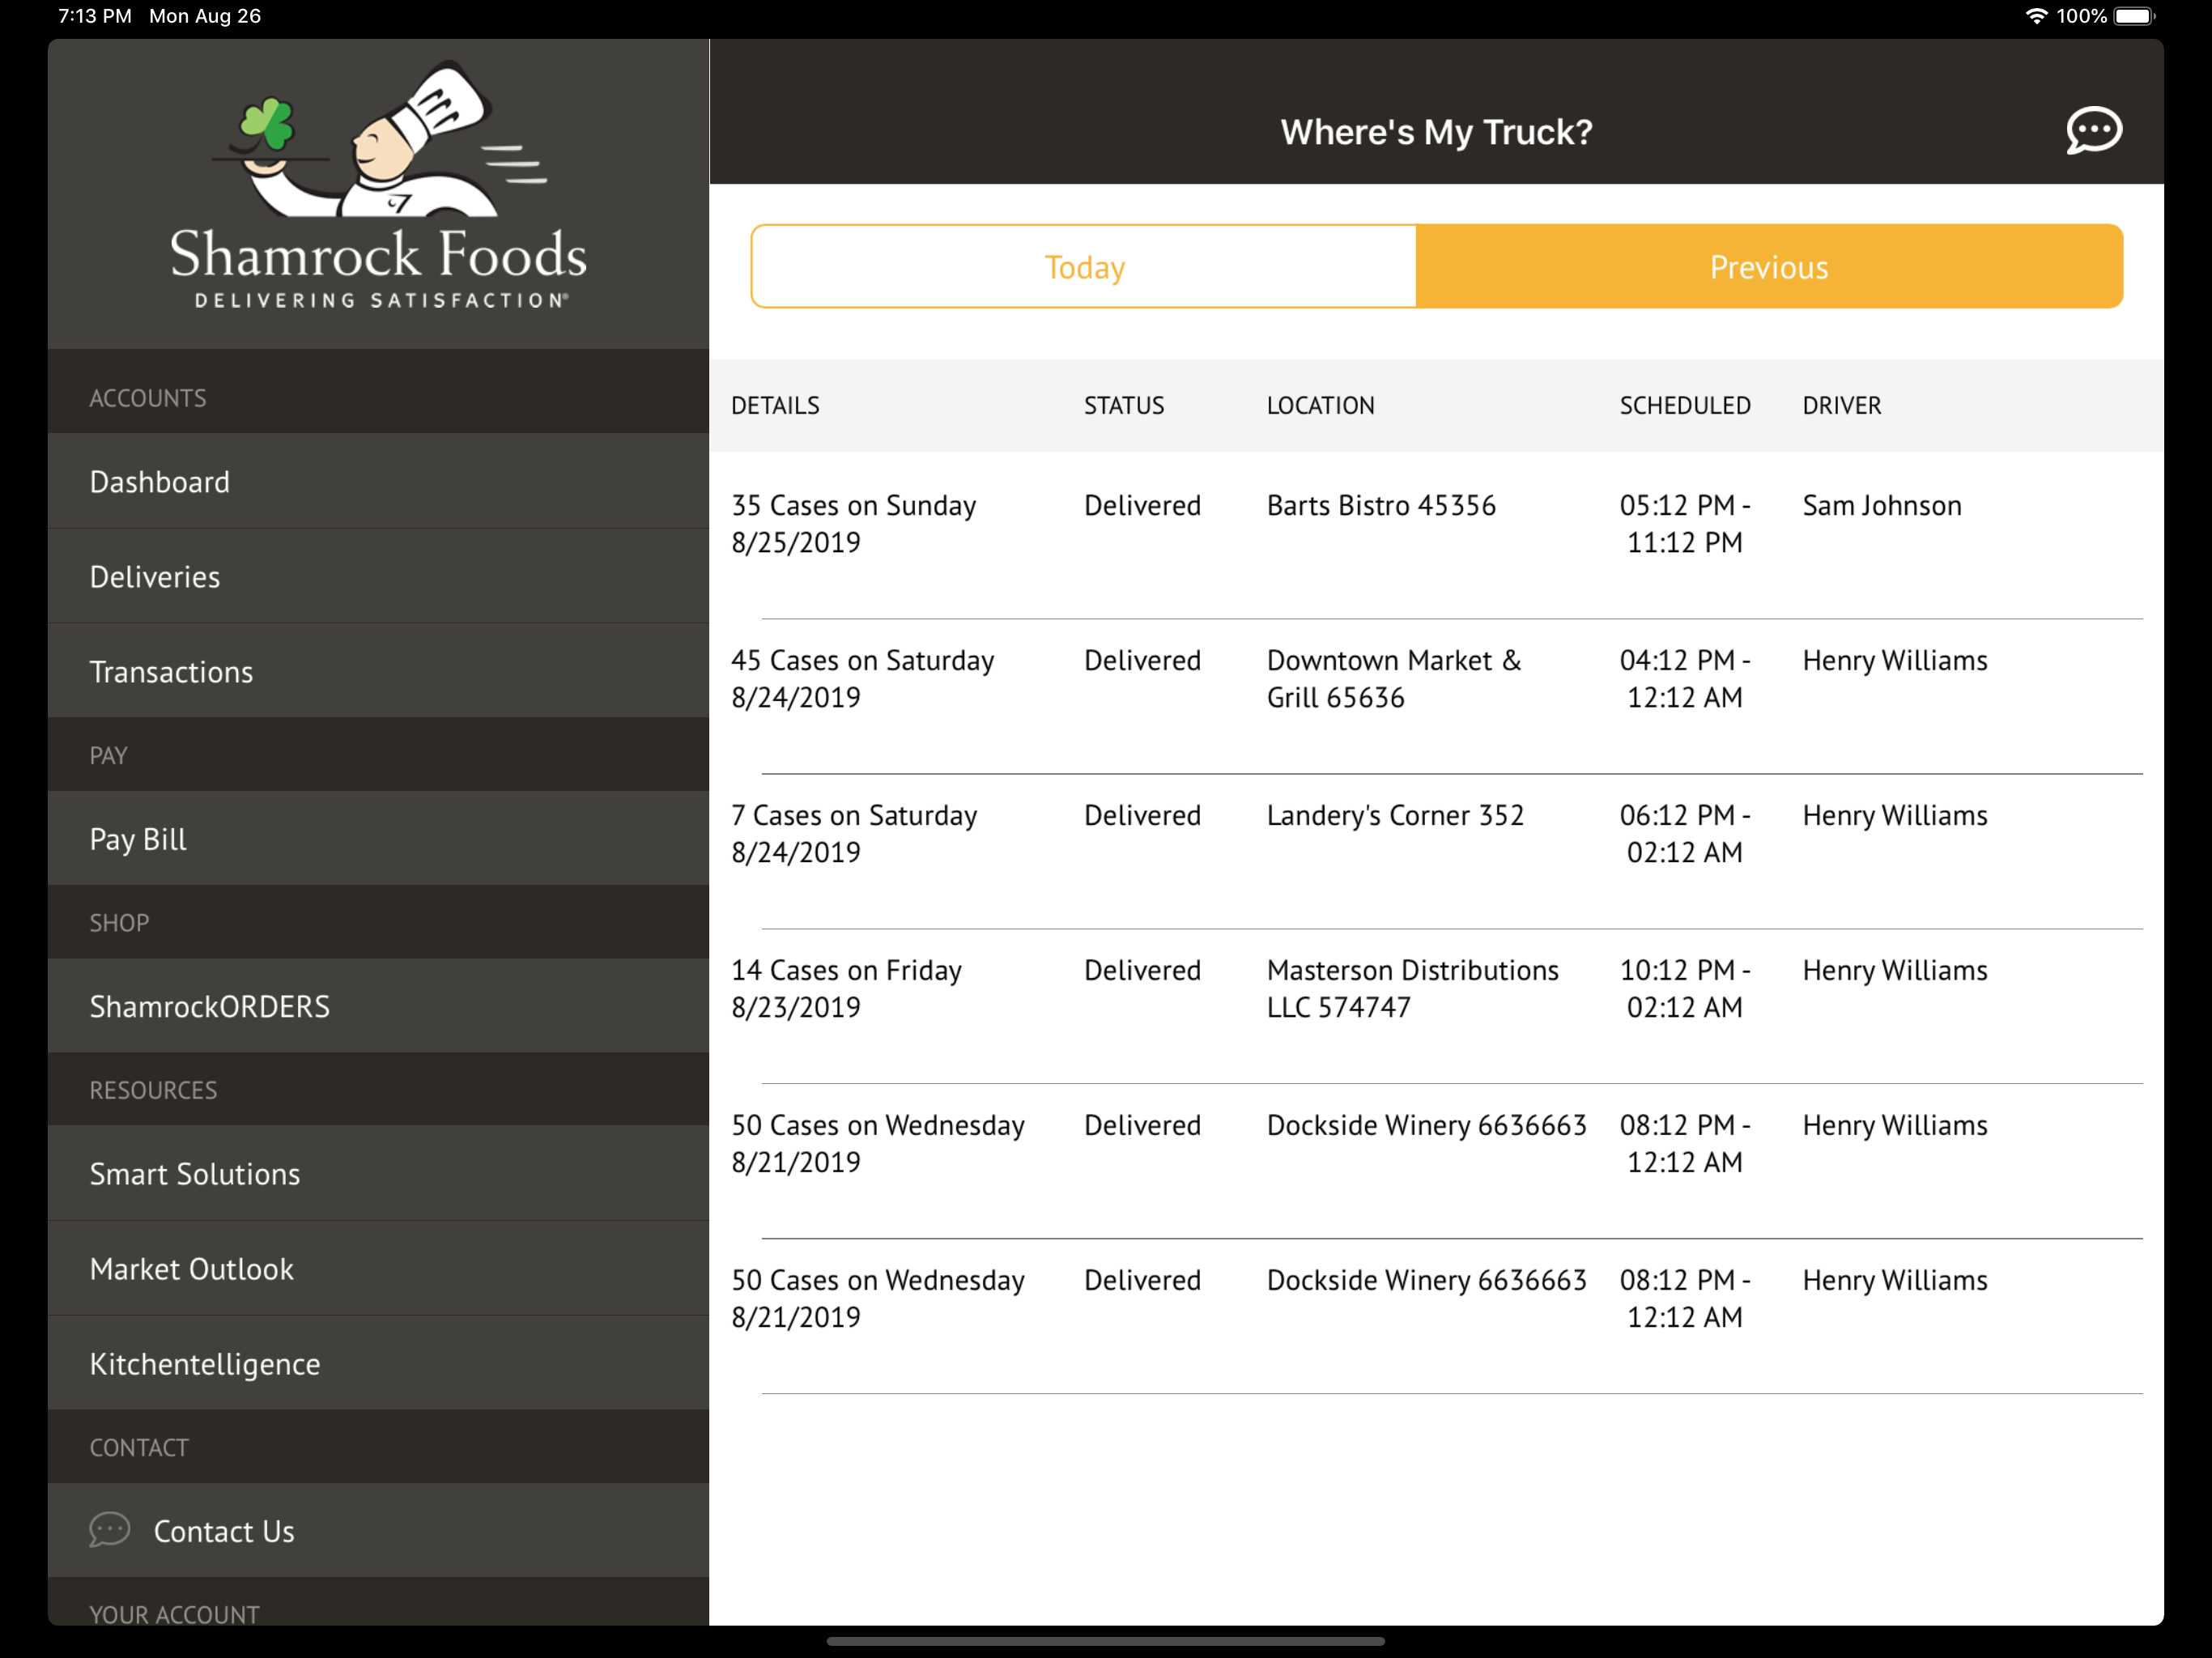This screenshot has height=1658, width=2212.
Task: Click the chat bubble icon beside Contact Us
Action: (x=110, y=1529)
